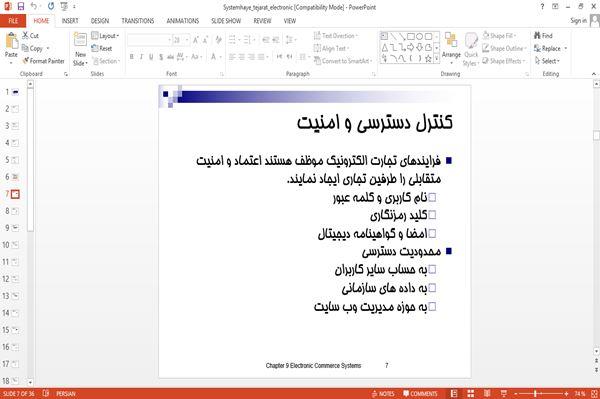Click the Redo/Repeat icon
Screen dimensions: 600x399
coord(51,6)
